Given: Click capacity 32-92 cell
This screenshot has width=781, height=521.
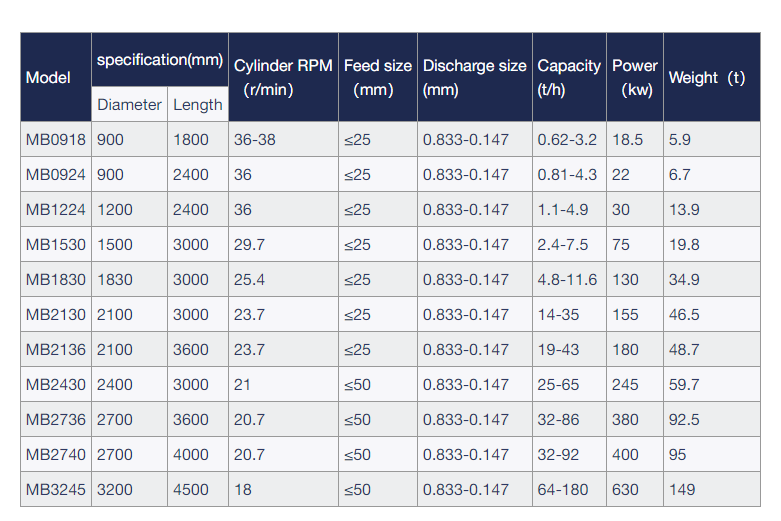Looking at the screenshot, I should [569, 454].
